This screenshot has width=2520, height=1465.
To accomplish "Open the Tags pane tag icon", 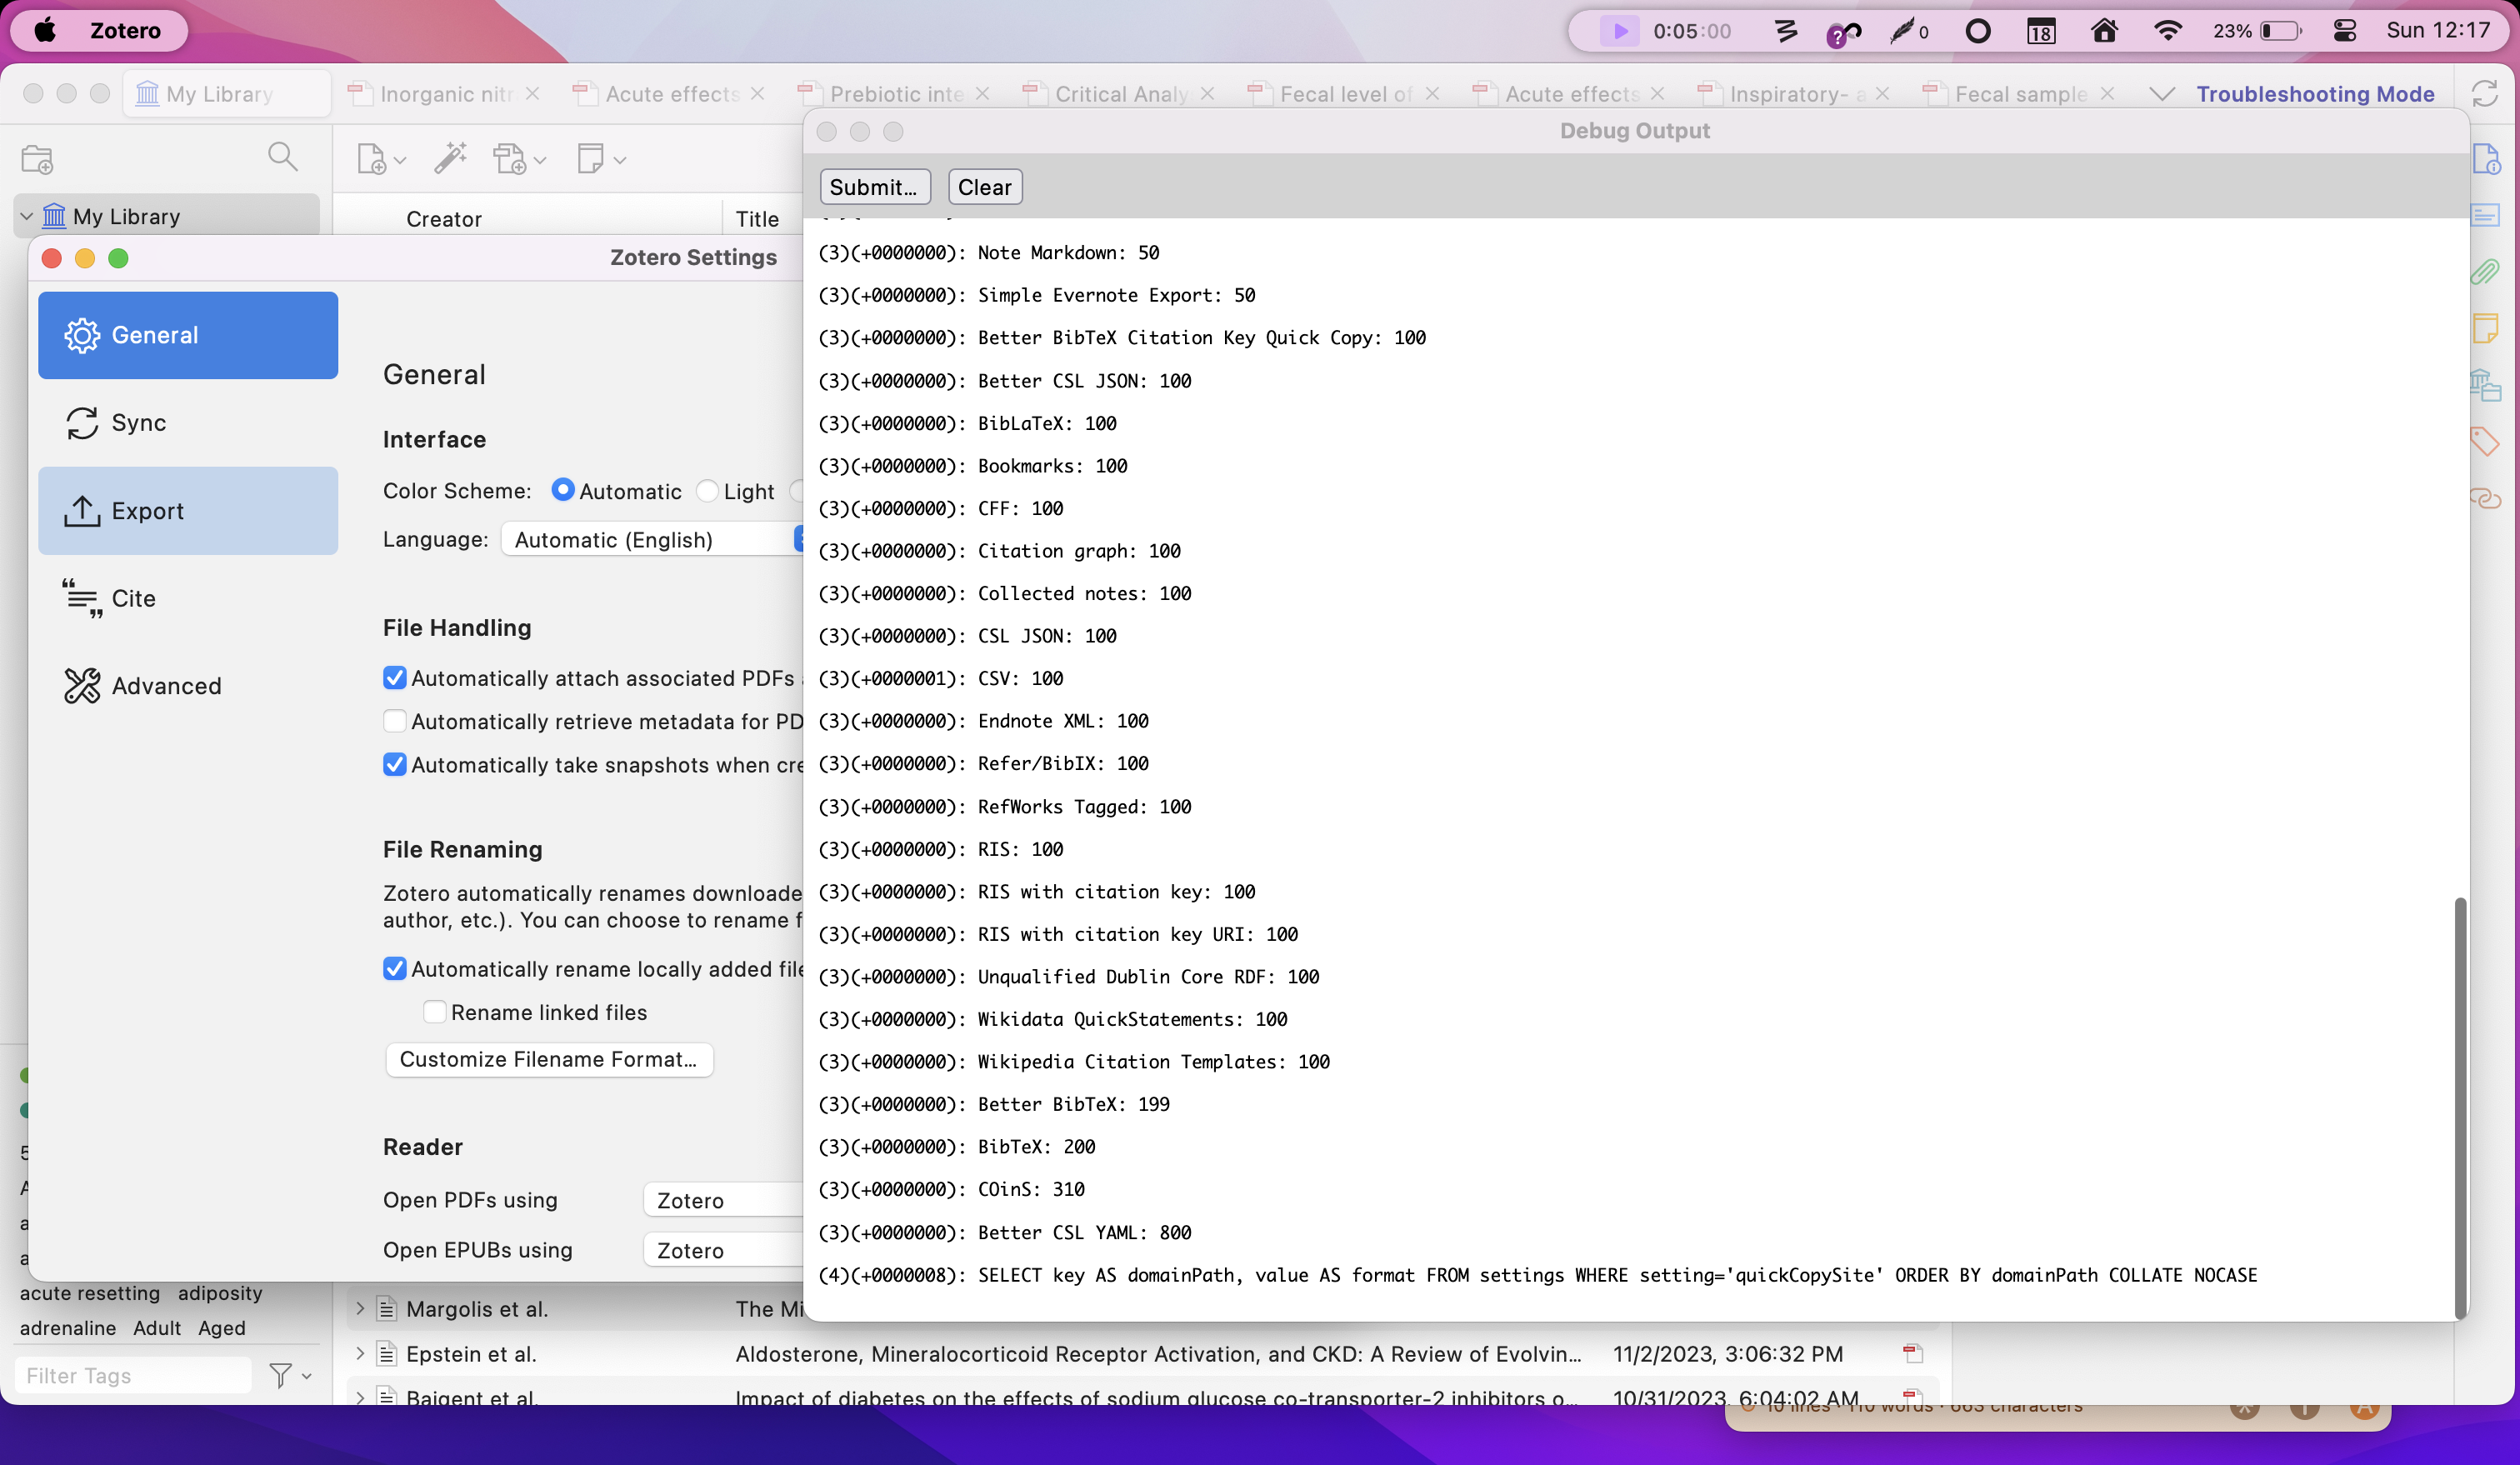I will [x=2484, y=441].
